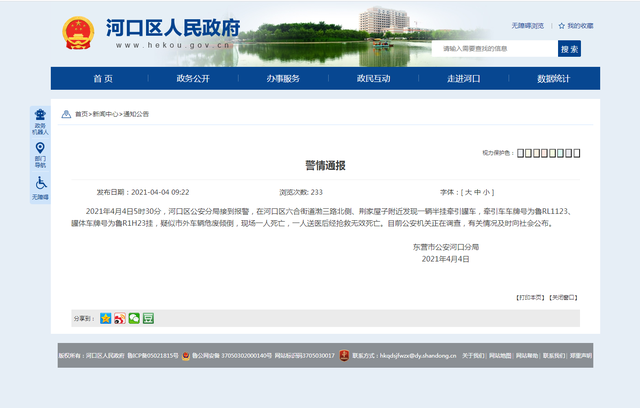640x408 pixels.
Task: Click the 搜索 search button
Action: point(569,49)
